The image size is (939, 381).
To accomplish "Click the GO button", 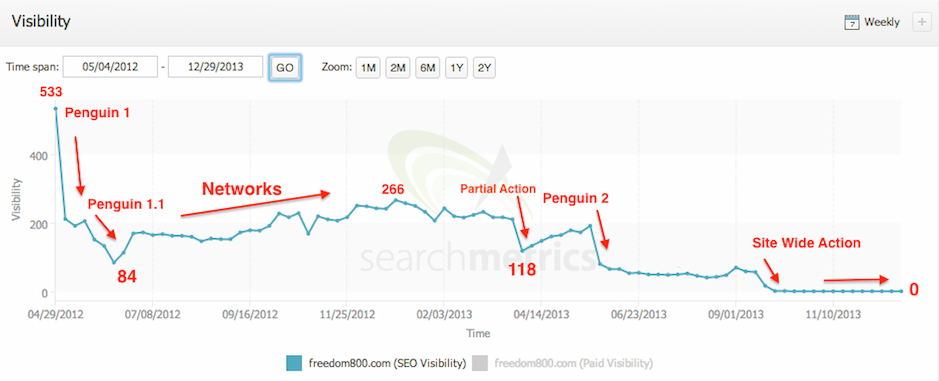I will (284, 67).
